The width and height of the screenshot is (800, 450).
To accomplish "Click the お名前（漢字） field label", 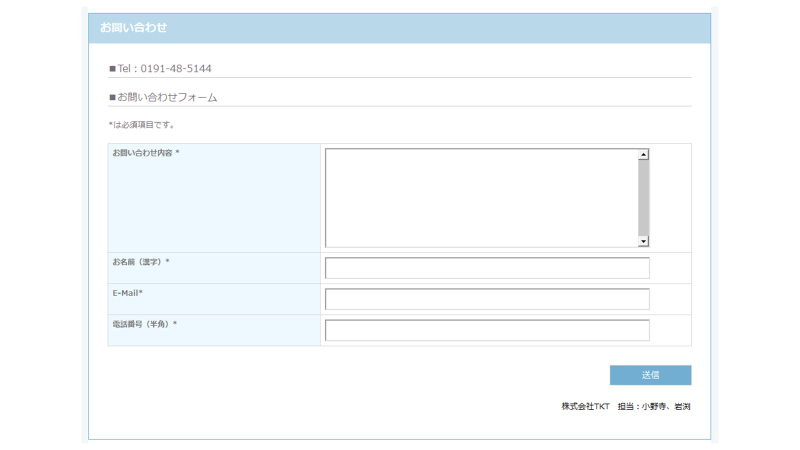I will point(141,262).
